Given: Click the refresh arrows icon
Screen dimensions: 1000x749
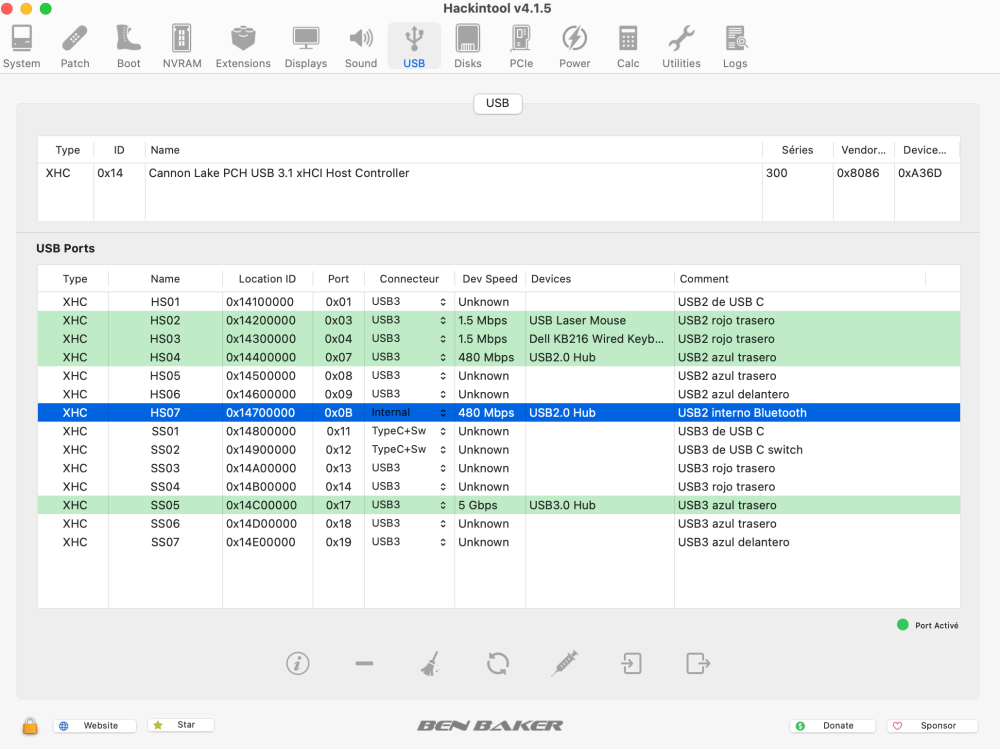Looking at the screenshot, I should coord(497,664).
